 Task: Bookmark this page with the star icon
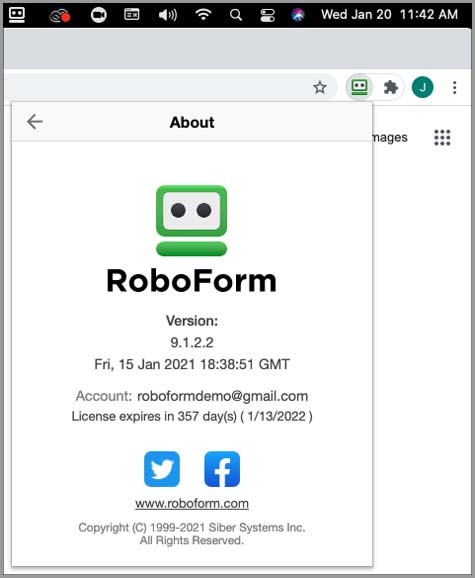point(319,88)
